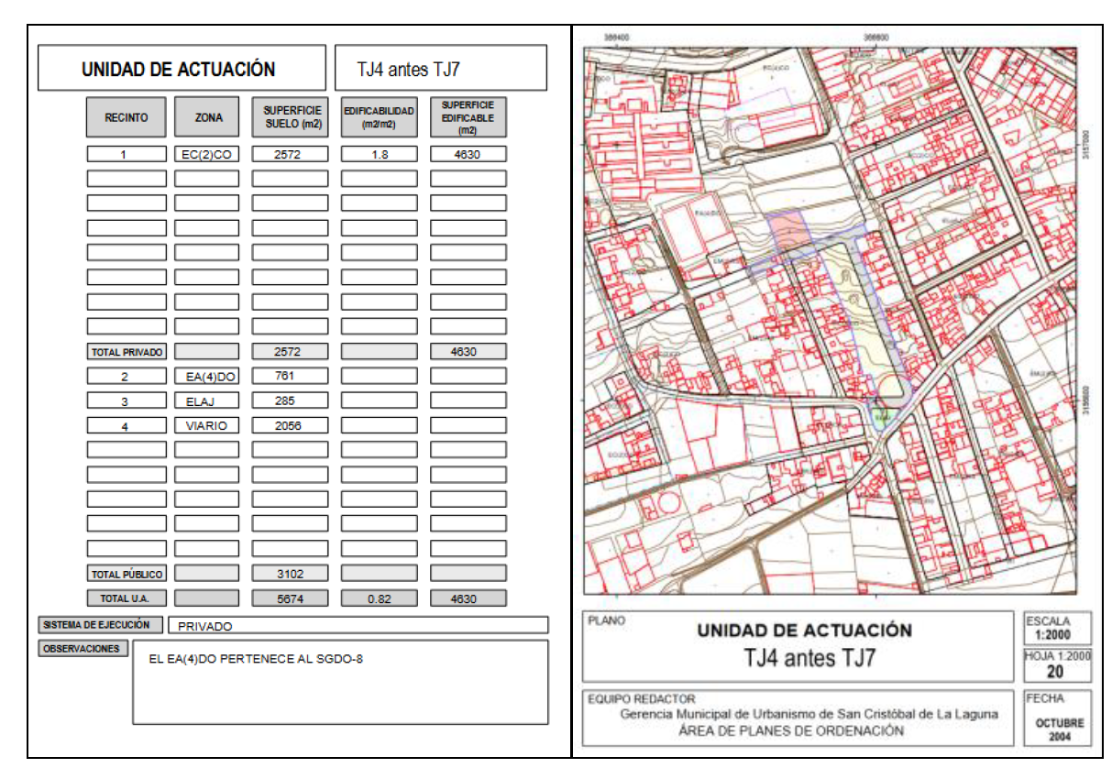Click the TOTAL PRIVADO row label
The height and width of the screenshot is (768, 1112).
tap(126, 352)
